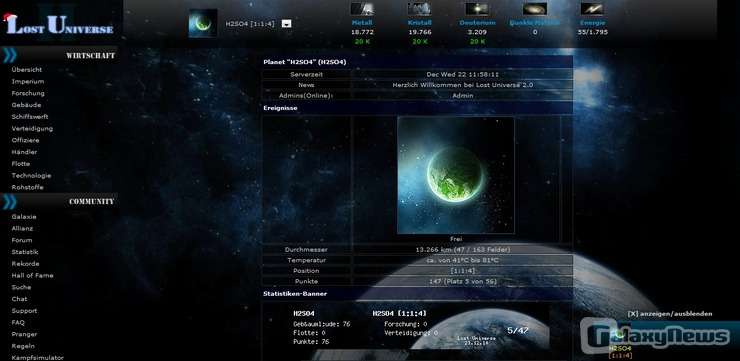The height and width of the screenshot is (361, 740).
Task: Open Technologie link
Action: [x=31, y=176]
